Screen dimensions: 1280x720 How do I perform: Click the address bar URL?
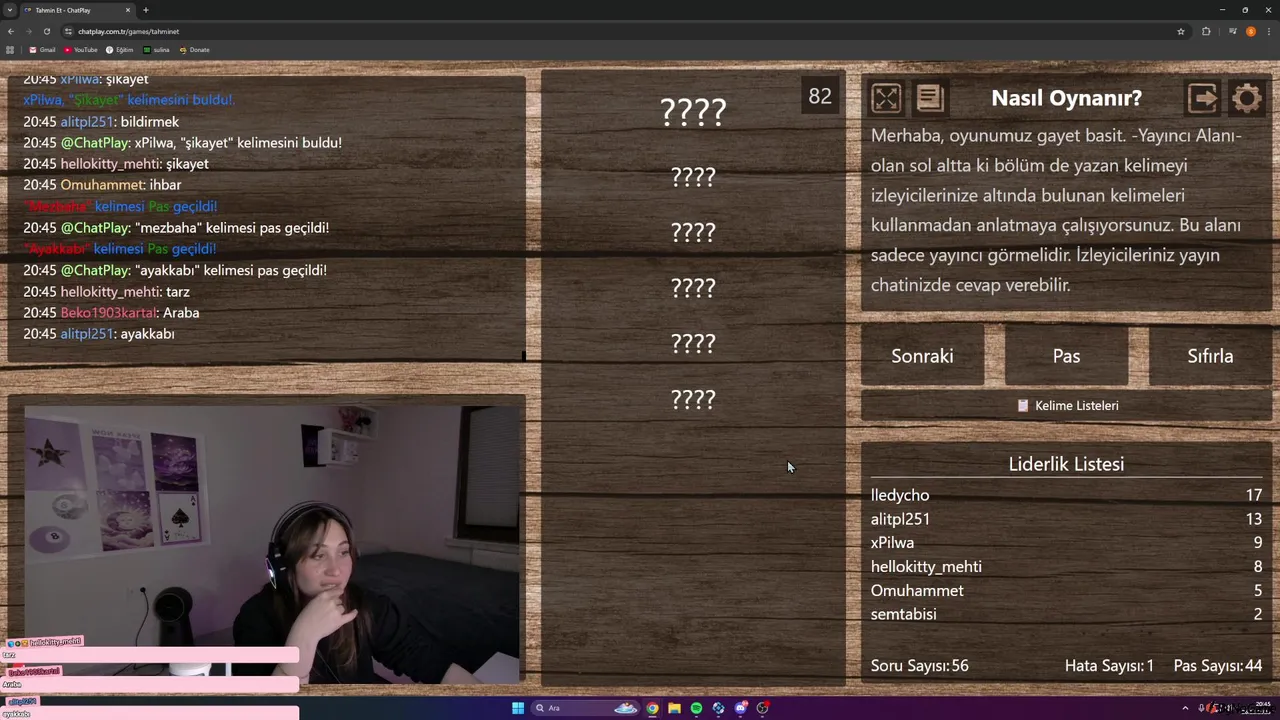128,31
